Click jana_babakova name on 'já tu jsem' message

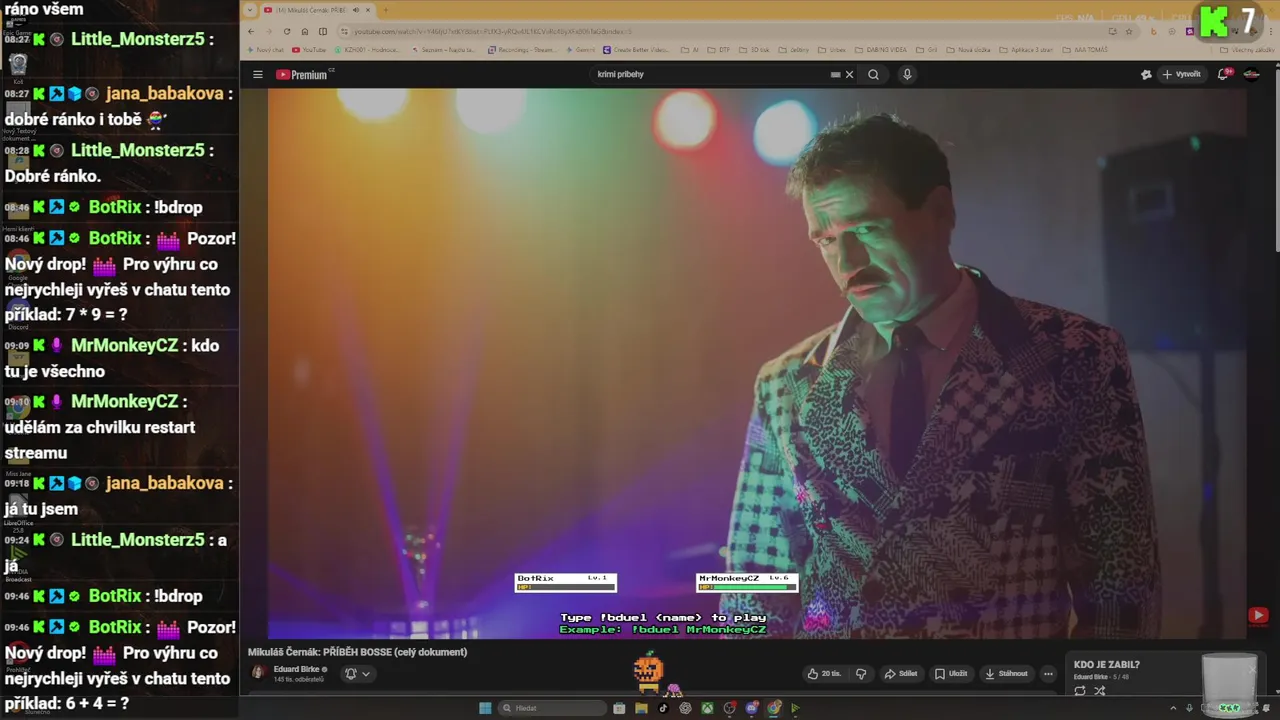(165, 483)
